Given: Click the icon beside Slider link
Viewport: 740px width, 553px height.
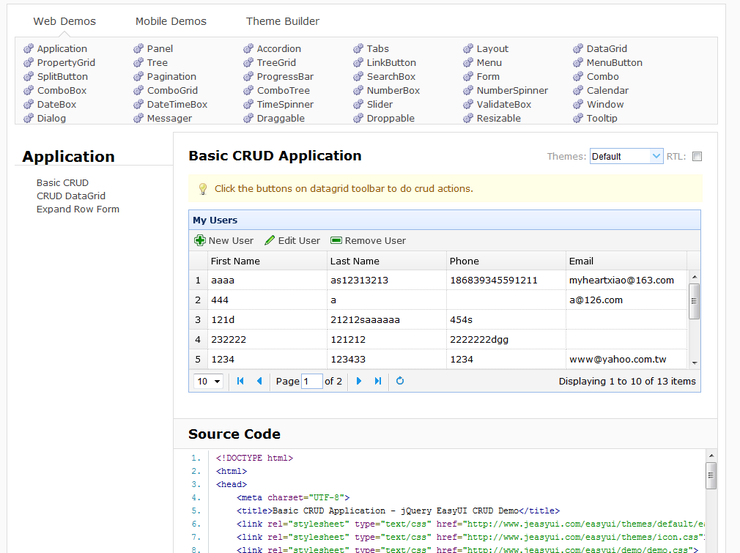Looking at the screenshot, I should click(x=358, y=104).
